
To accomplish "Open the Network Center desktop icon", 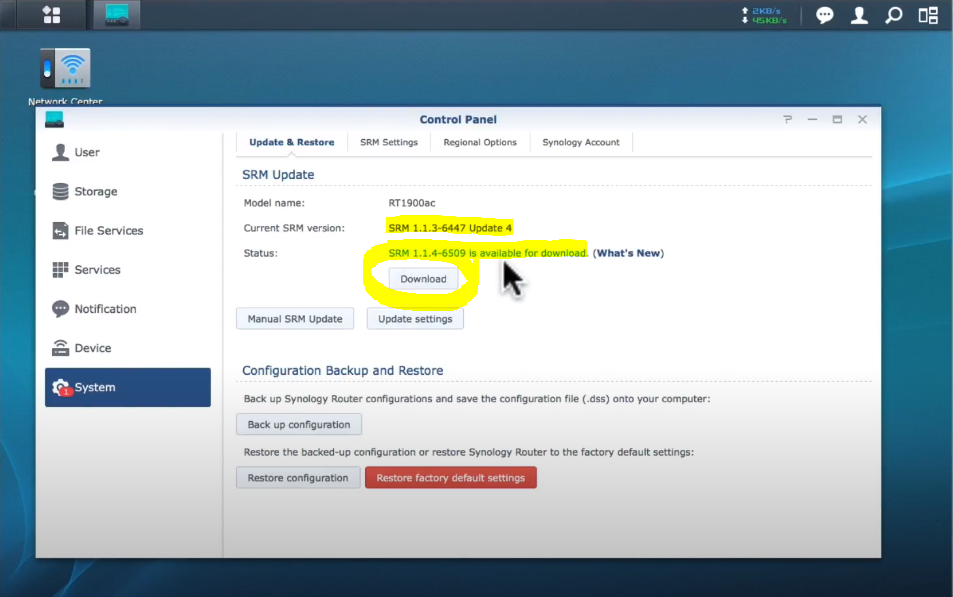I will coord(65,70).
